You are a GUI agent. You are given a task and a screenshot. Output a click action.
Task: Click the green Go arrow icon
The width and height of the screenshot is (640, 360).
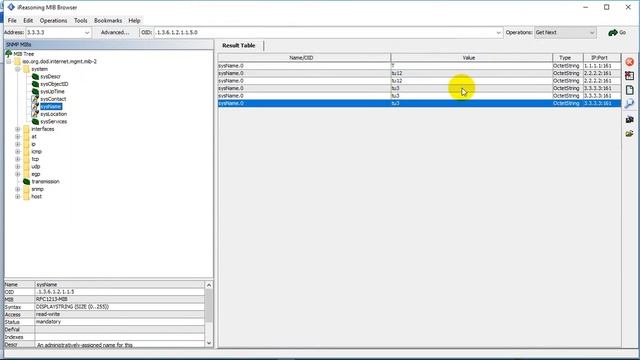613,33
